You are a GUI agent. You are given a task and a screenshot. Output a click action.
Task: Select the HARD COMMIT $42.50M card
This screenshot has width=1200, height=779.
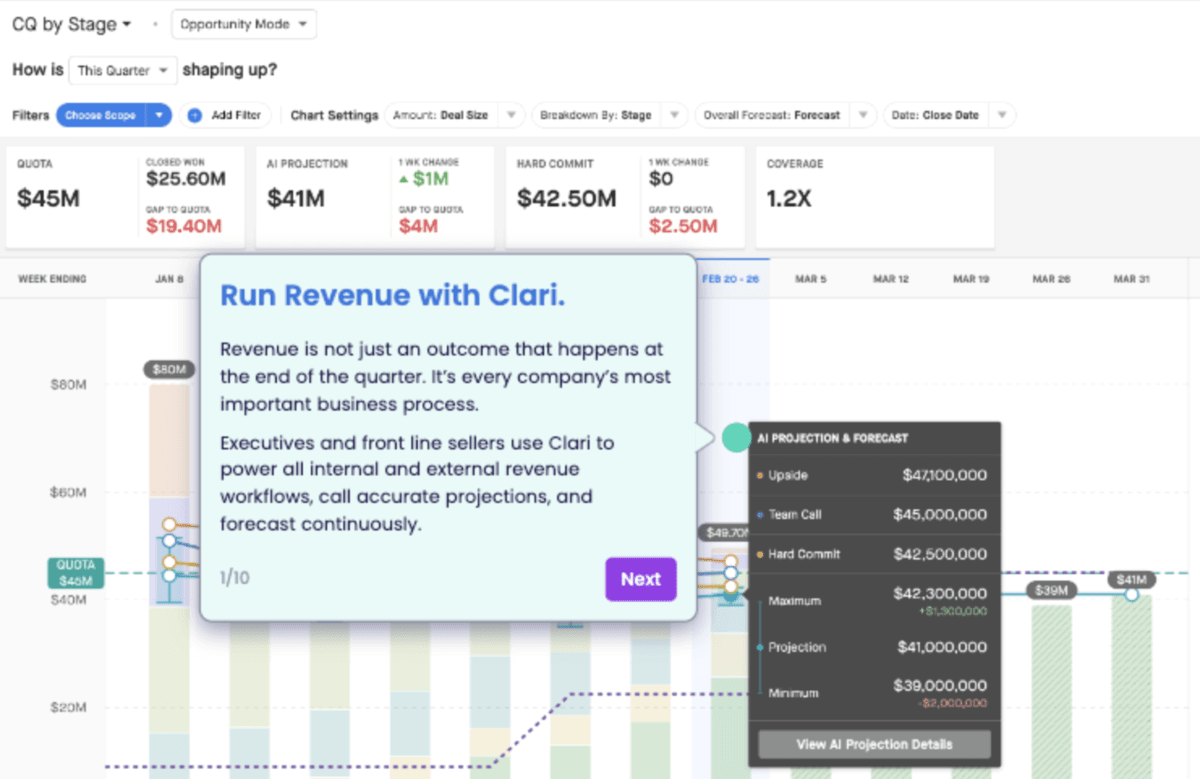click(x=625, y=198)
